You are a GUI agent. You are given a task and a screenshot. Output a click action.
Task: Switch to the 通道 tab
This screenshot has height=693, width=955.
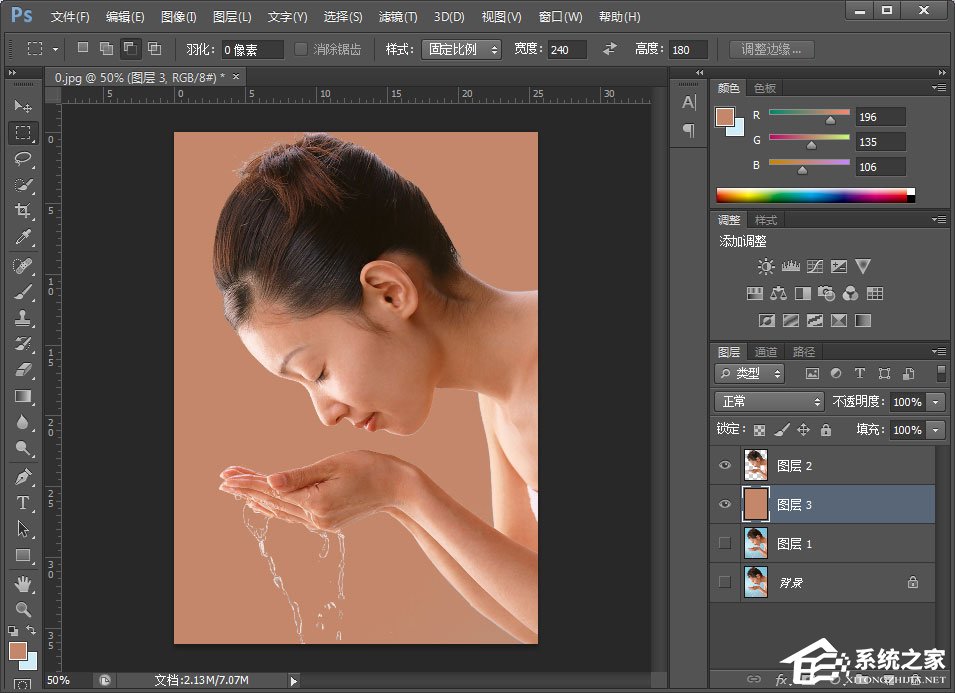[766, 352]
